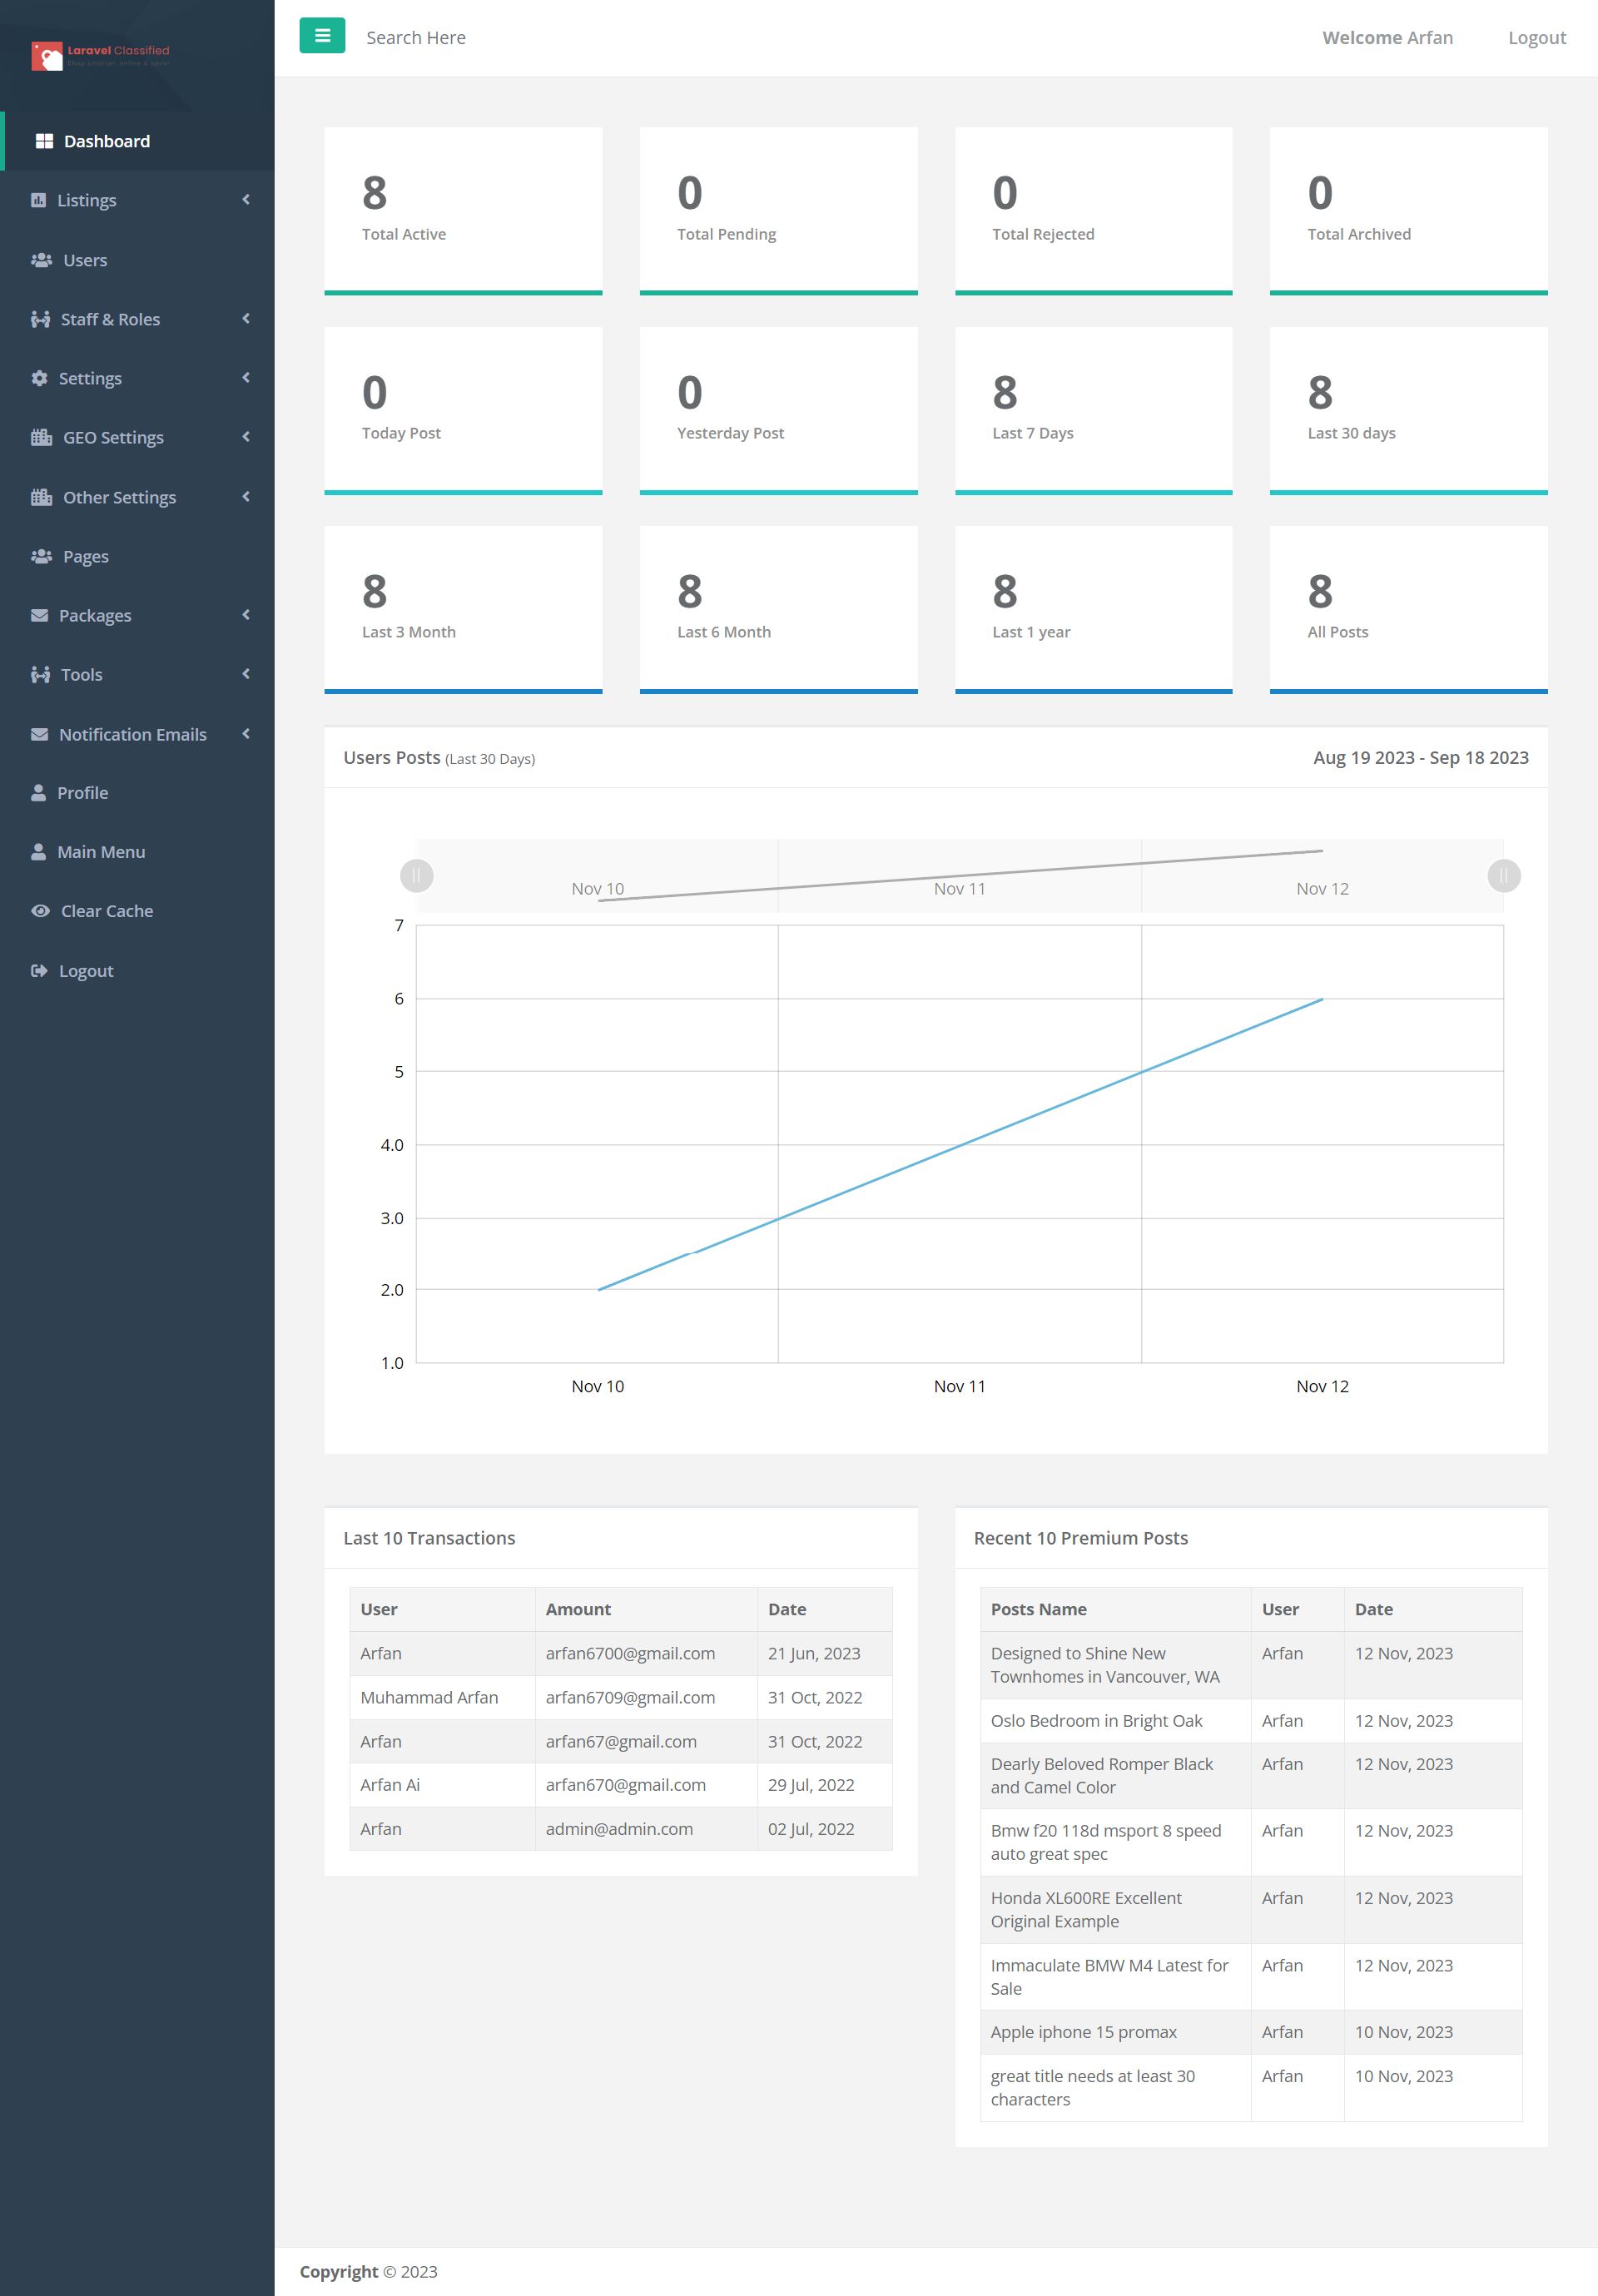The image size is (1598, 2296).
Task: Click the Laravel Classified logo
Action: [100, 55]
